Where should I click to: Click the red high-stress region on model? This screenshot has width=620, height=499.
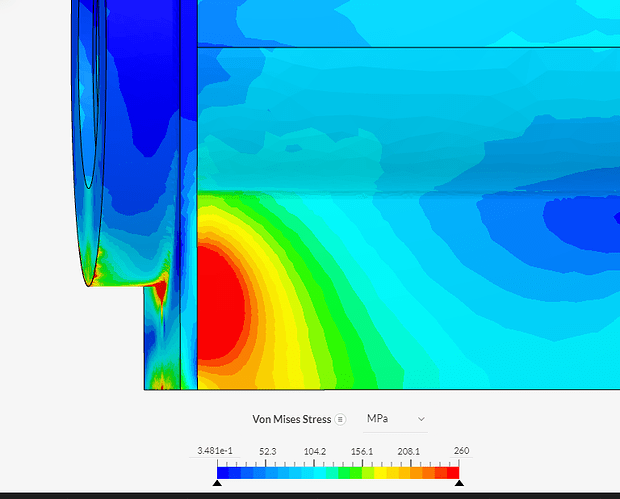(x=219, y=304)
